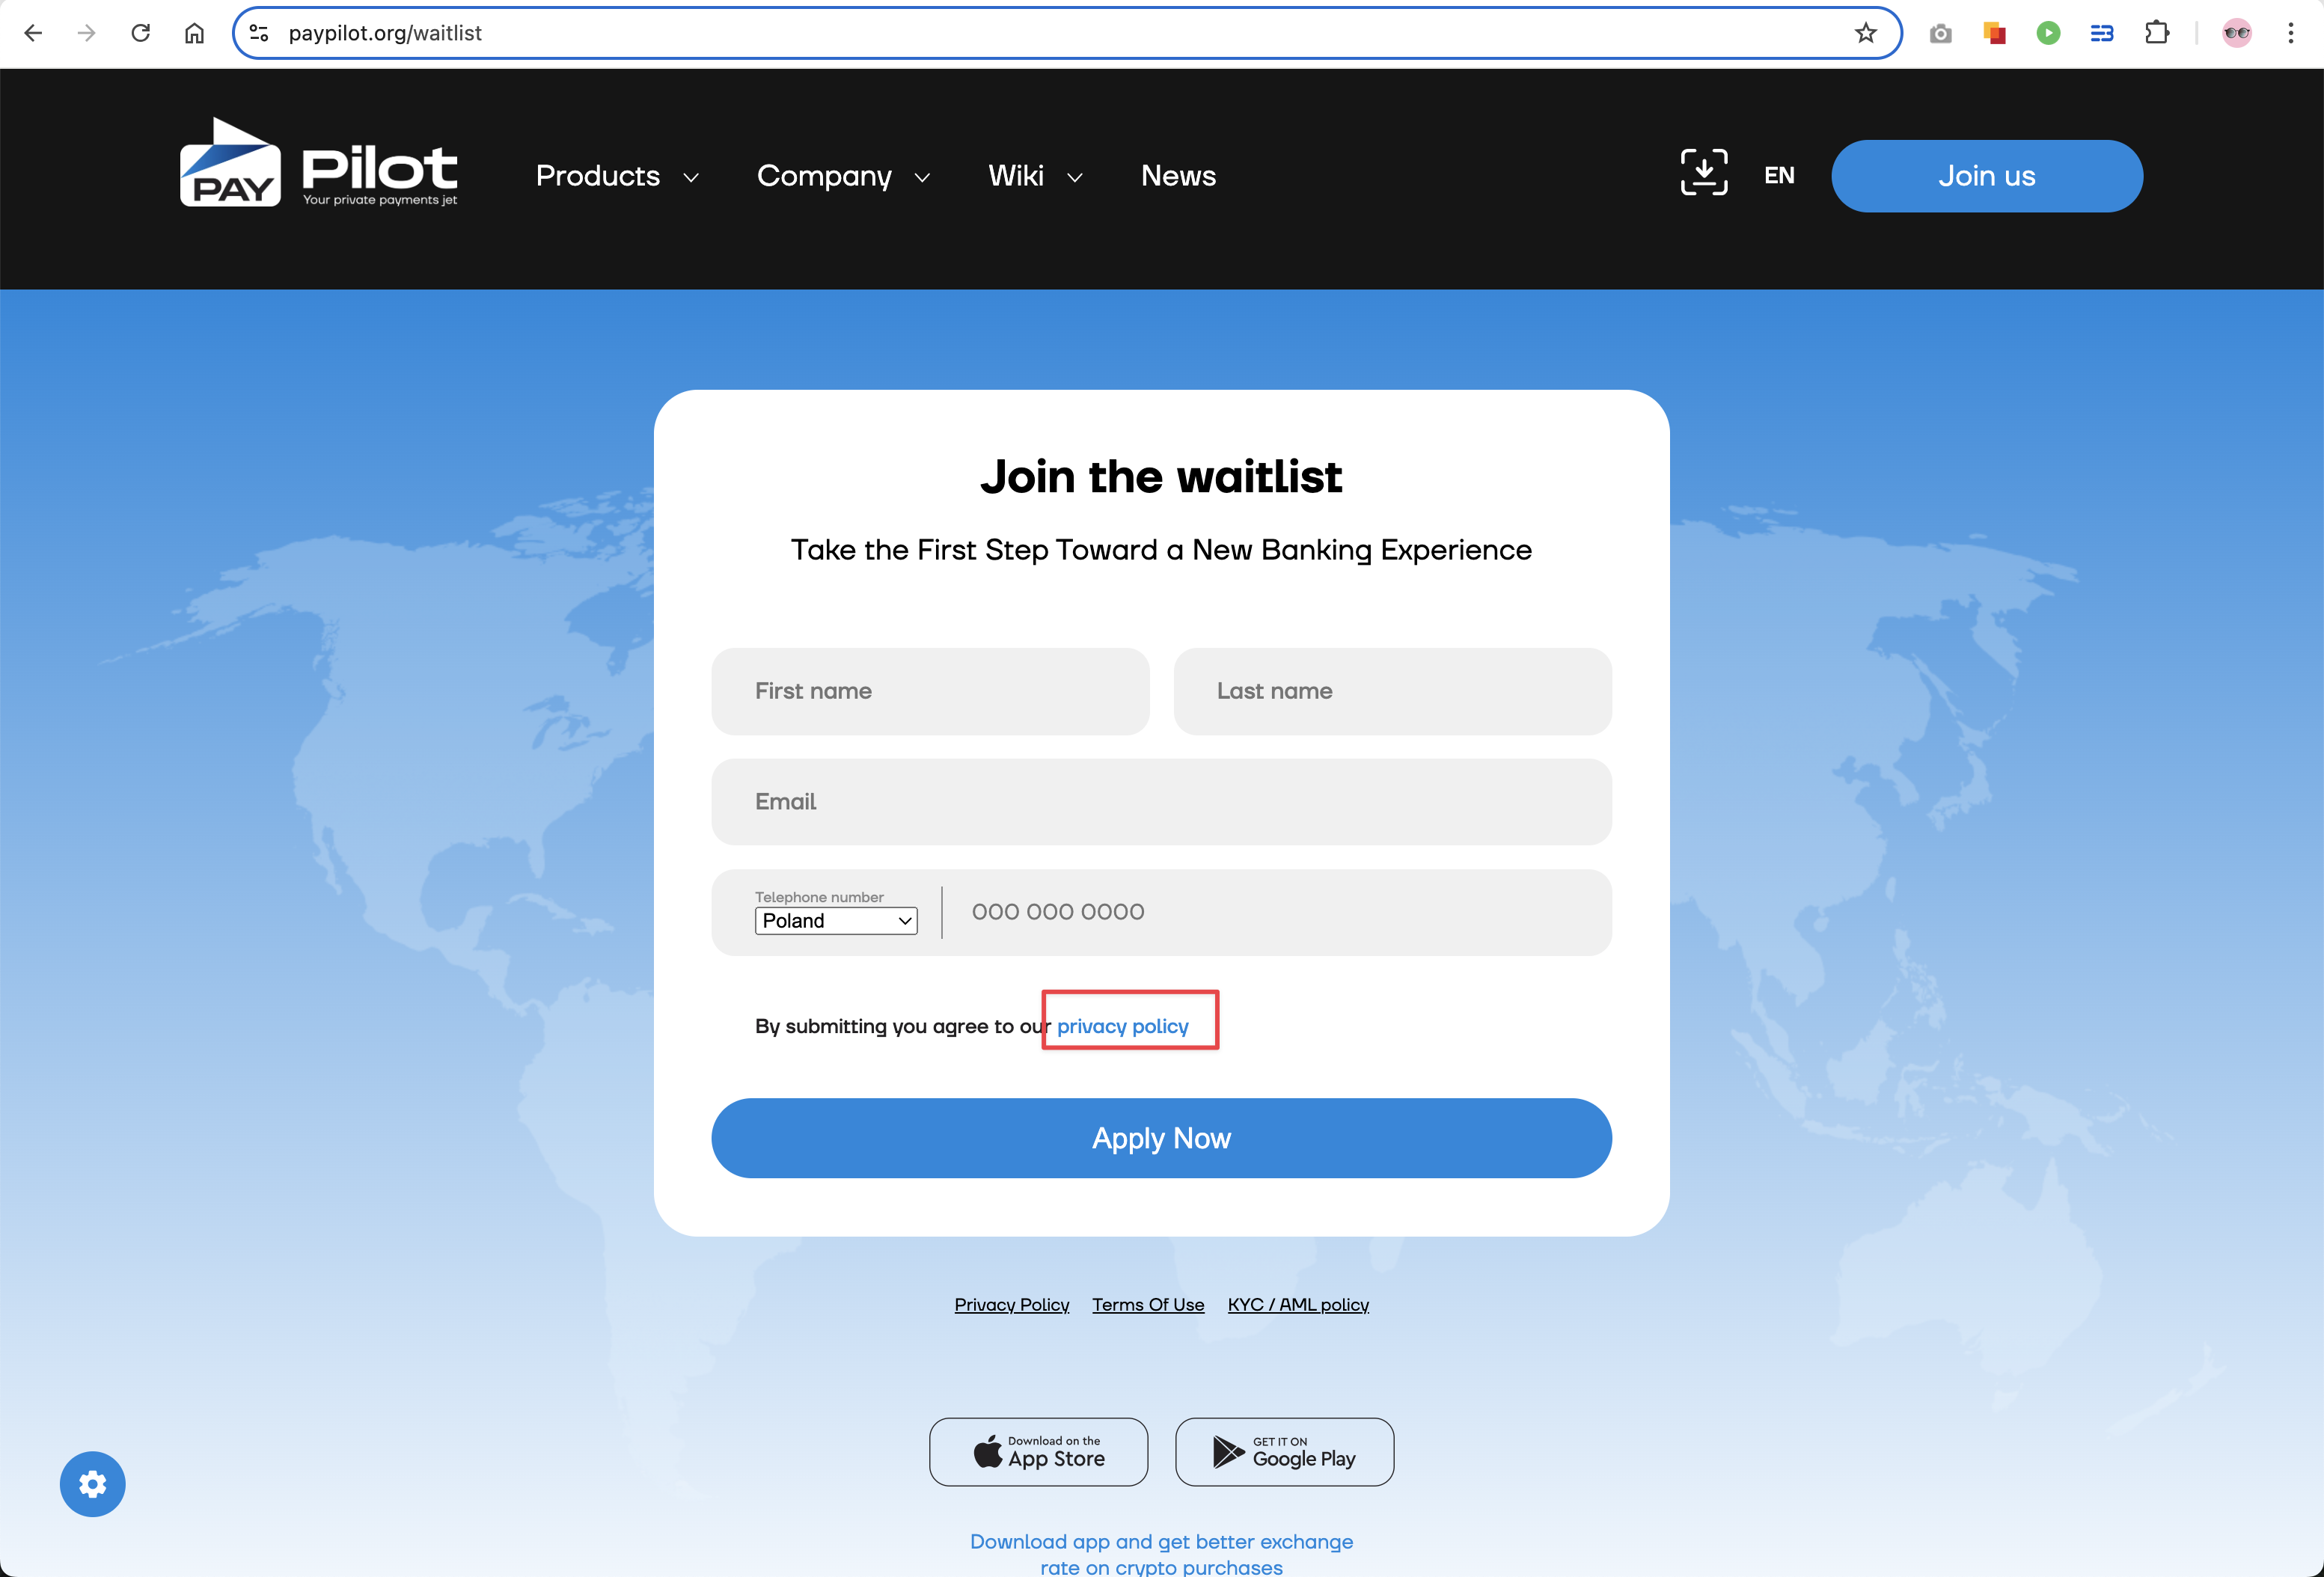Image resolution: width=2324 pixels, height=1577 pixels.
Task: Click the blue settings gear icon
Action: click(92, 1484)
